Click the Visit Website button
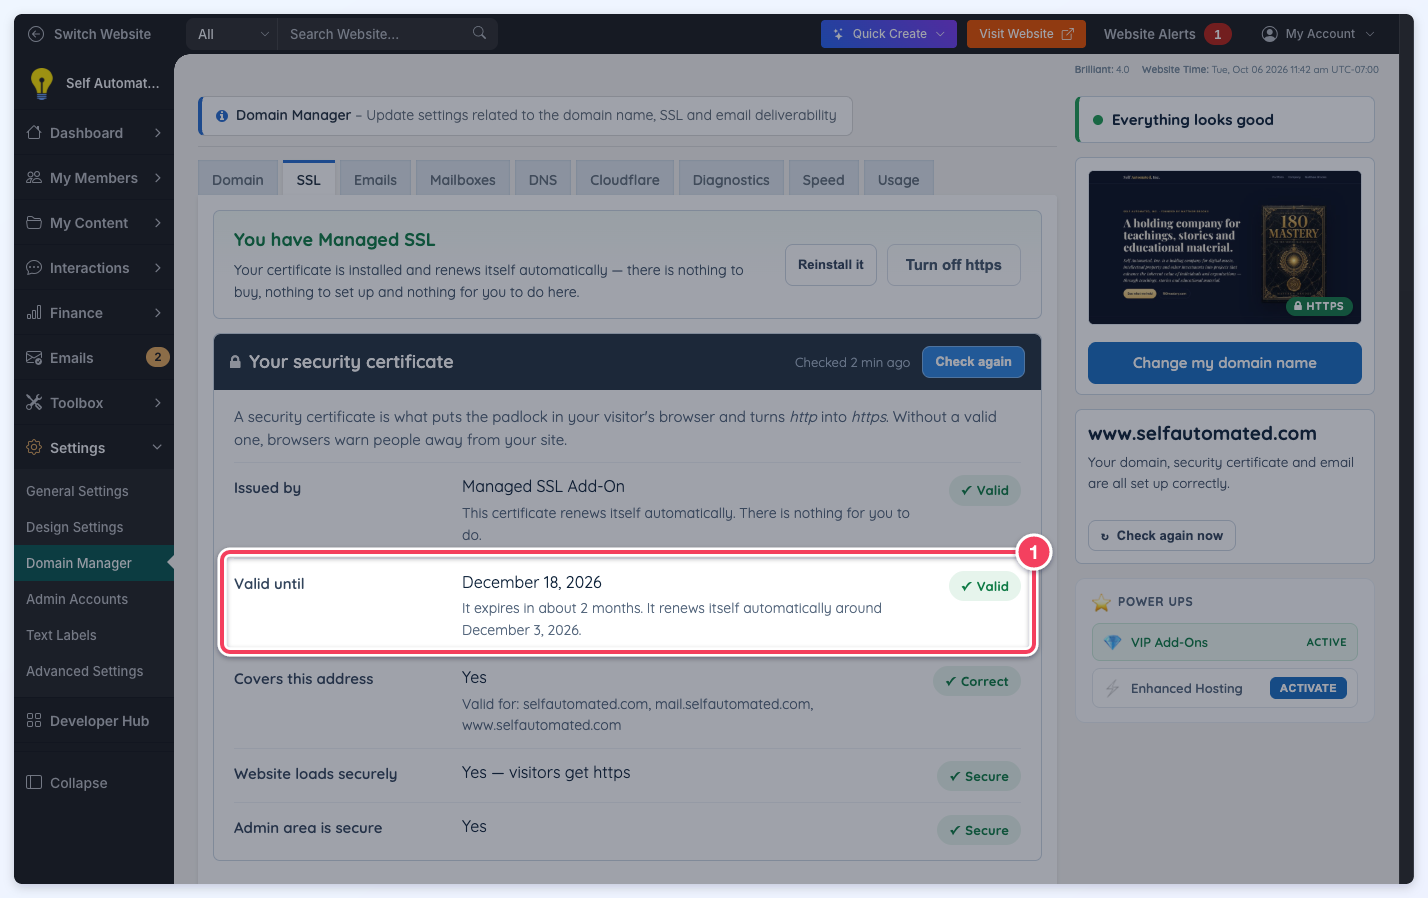Viewport: 1428px width, 898px height. (x=1026, y=34)
